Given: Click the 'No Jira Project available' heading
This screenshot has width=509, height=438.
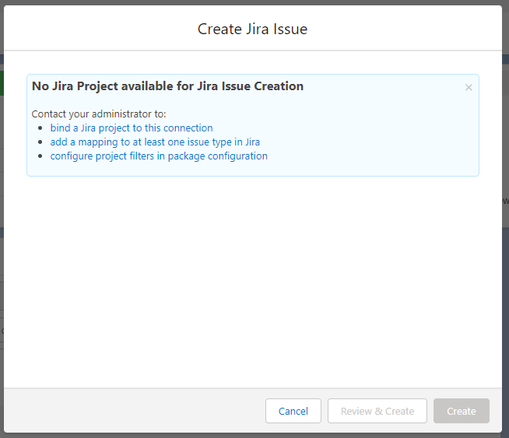Looking at the screenshot, I should 168,86.
